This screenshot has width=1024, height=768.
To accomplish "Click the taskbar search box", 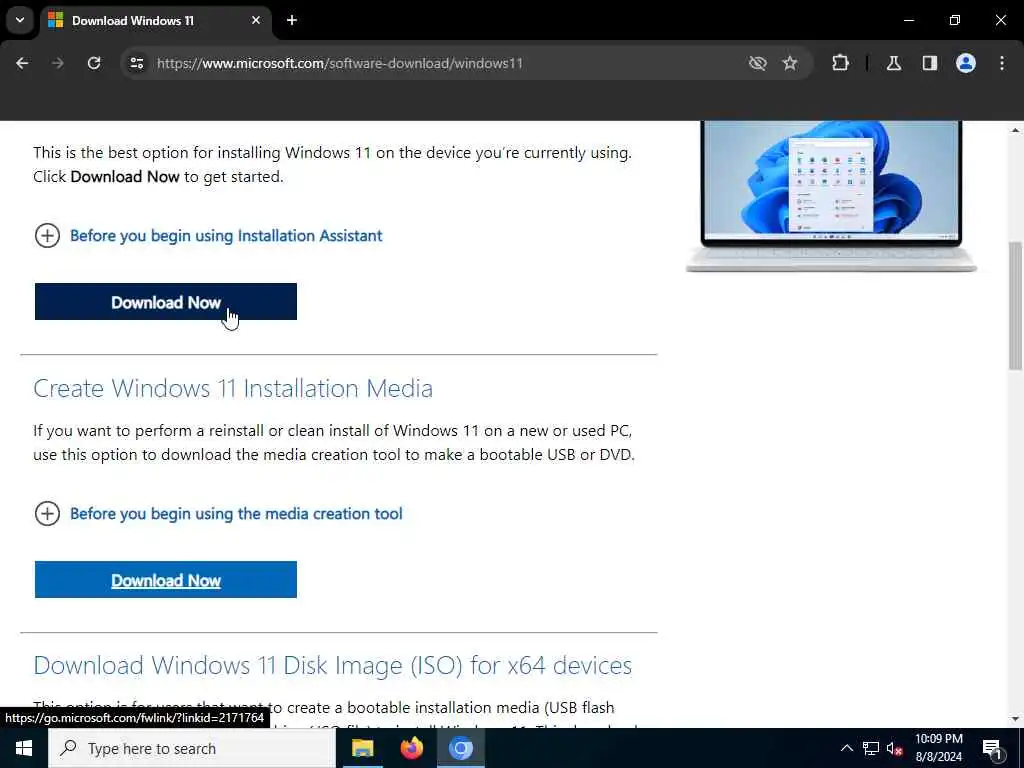I will click(192, 748).
